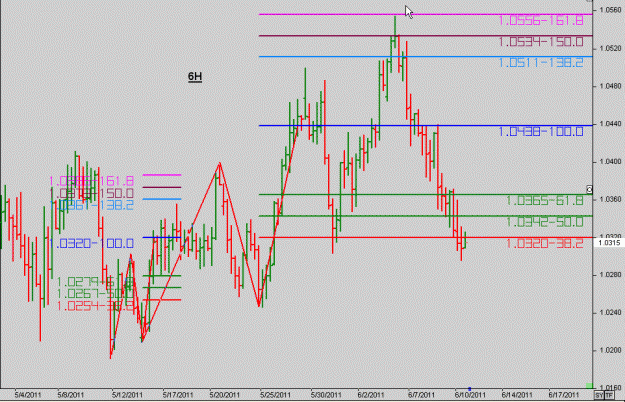Click the TF timeframe button

(x=609, y=395)
